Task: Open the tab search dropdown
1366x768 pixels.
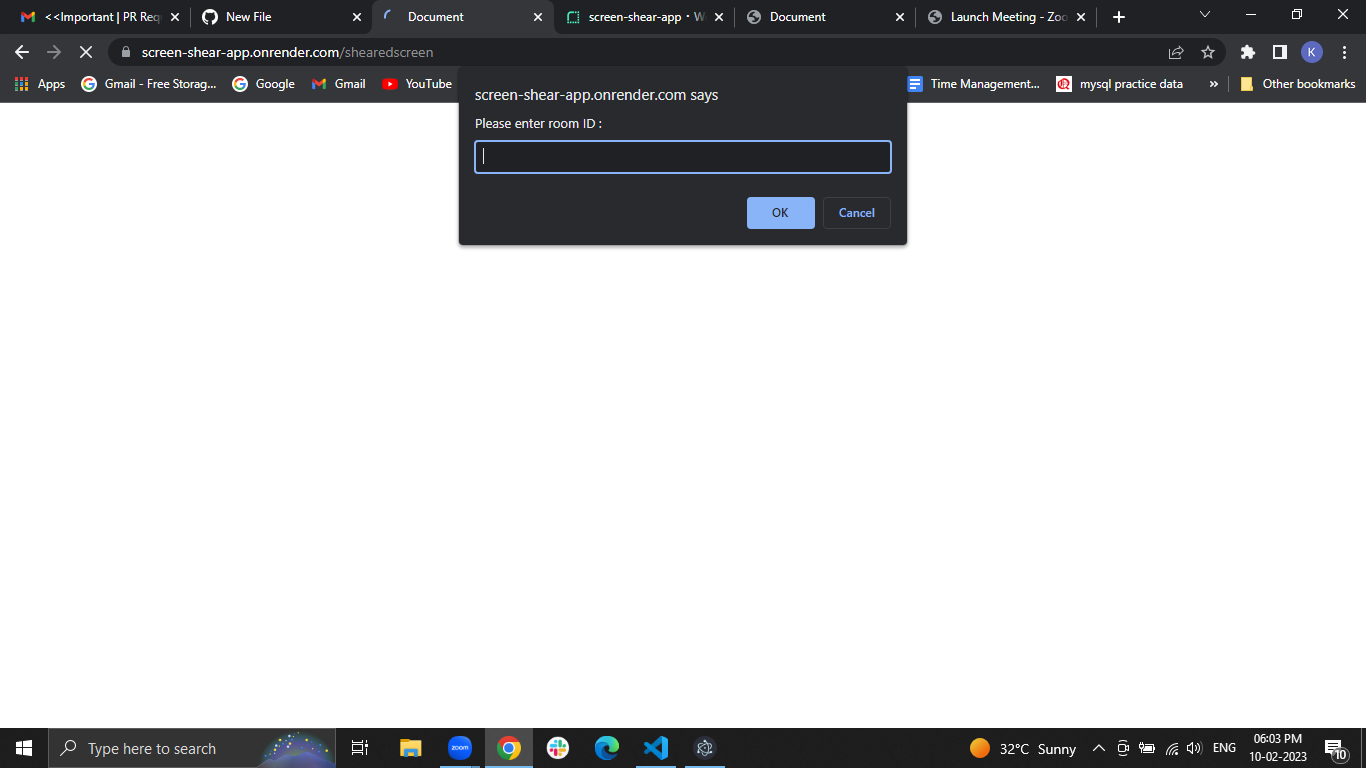Action: coord(1204,15)
